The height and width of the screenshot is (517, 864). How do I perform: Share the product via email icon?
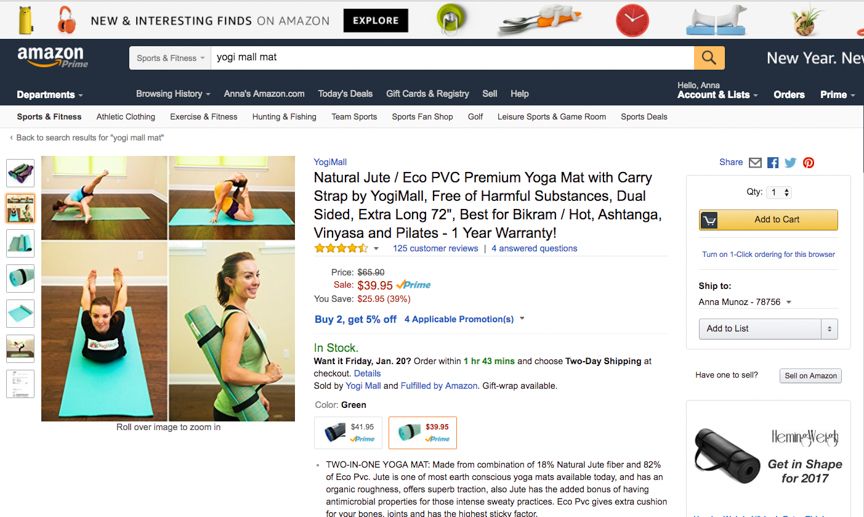(x=756, y=163)
